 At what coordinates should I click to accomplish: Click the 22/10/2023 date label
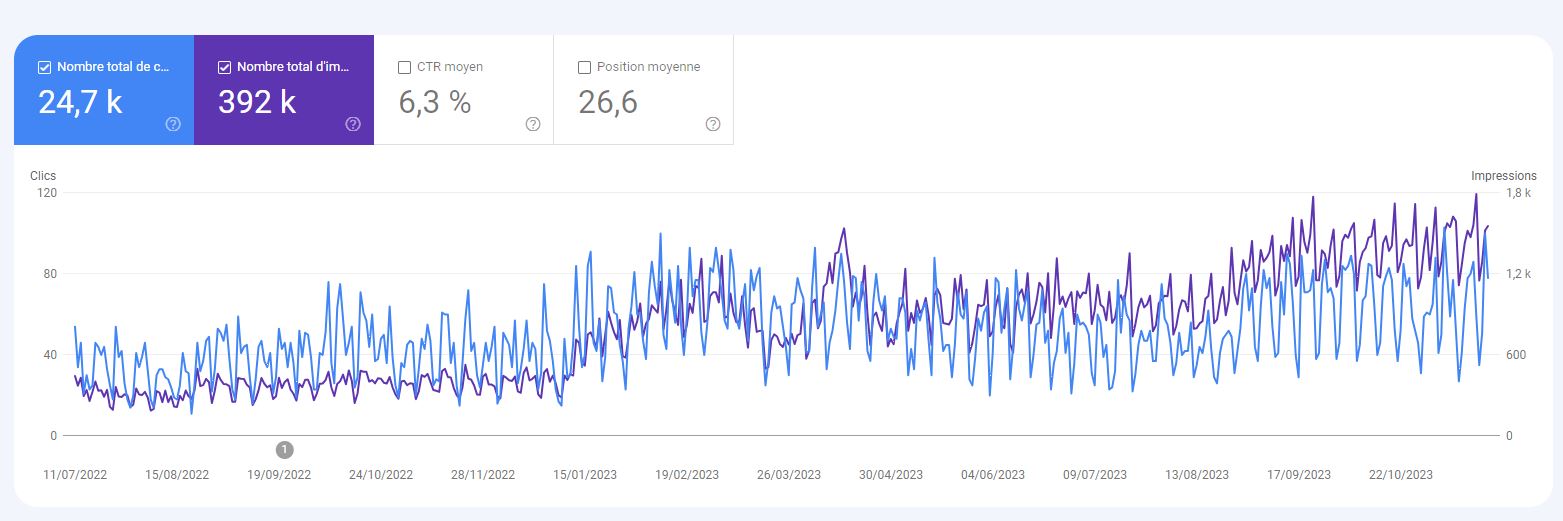coord(1401,475)
